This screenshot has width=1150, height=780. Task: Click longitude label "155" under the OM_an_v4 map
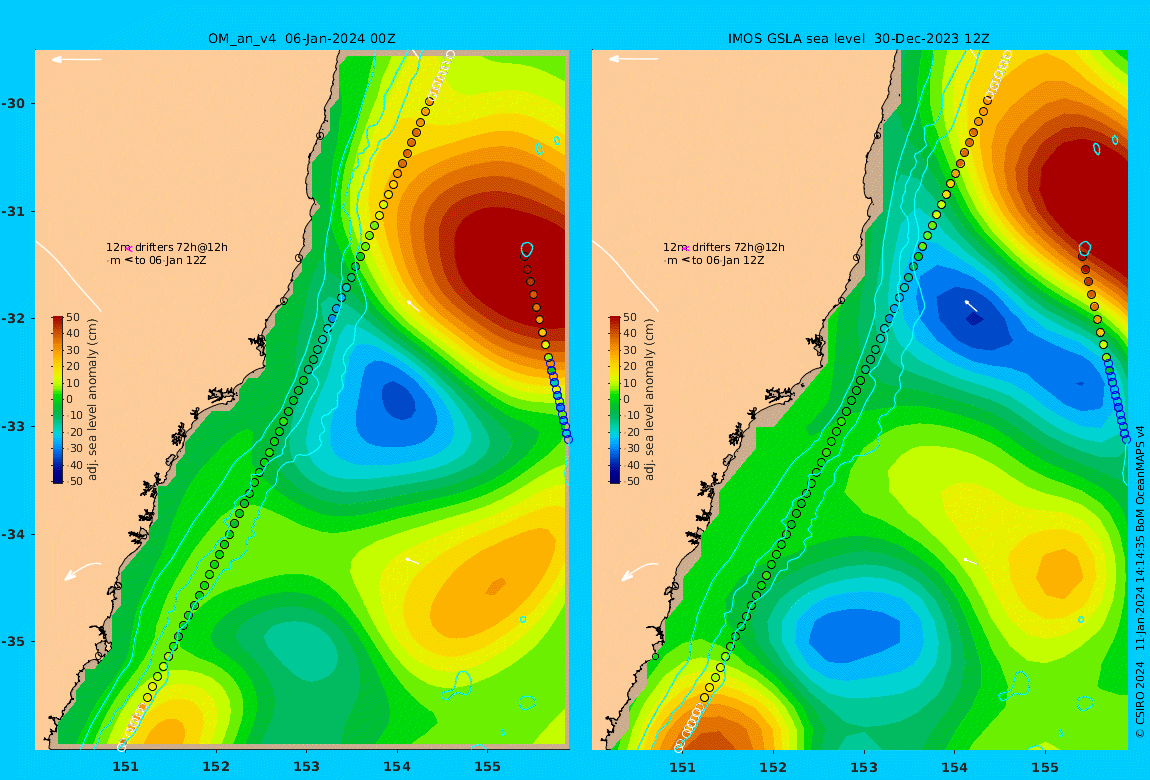(488, 767)
